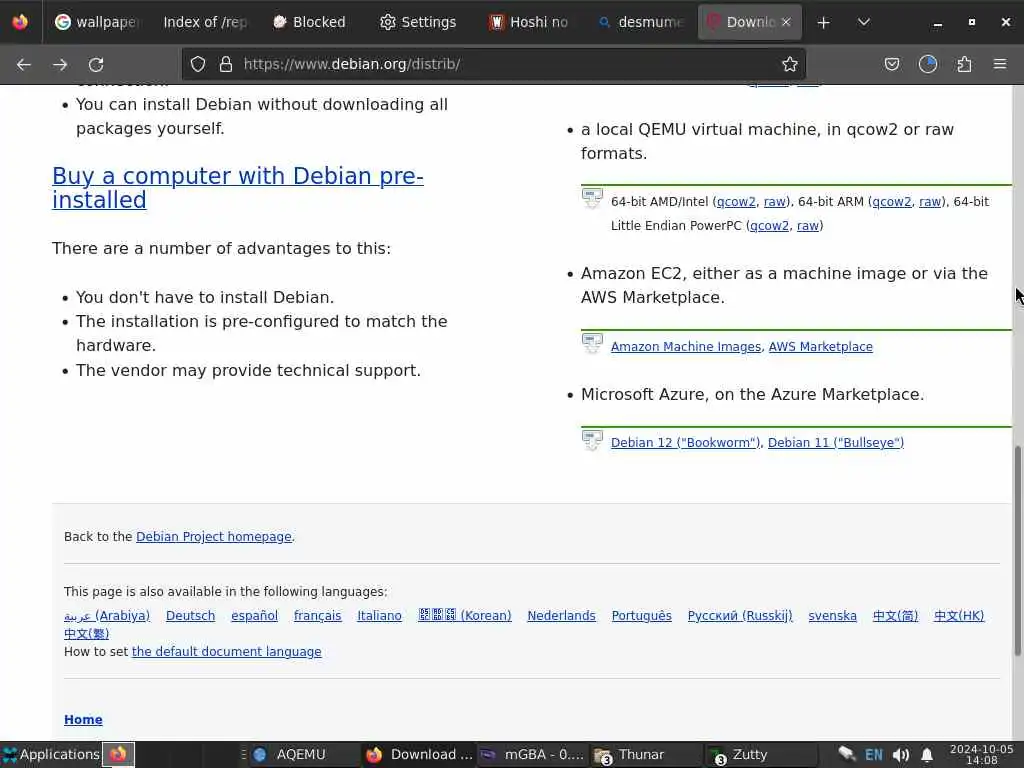Go forward one page
Viewport: 1024px width, 768px height.
60,64
